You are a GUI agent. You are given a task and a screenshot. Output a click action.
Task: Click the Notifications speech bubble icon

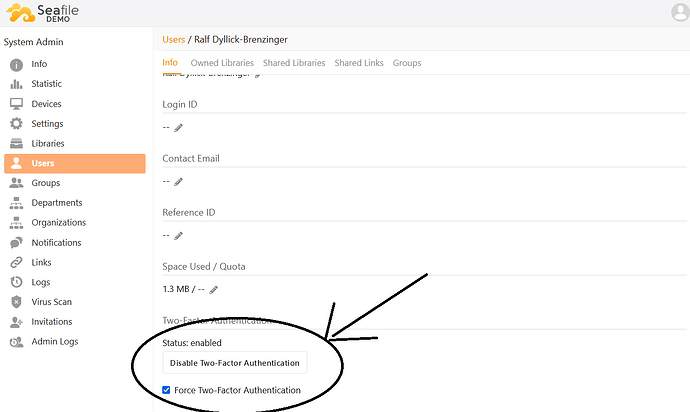(x=16, y=243)
